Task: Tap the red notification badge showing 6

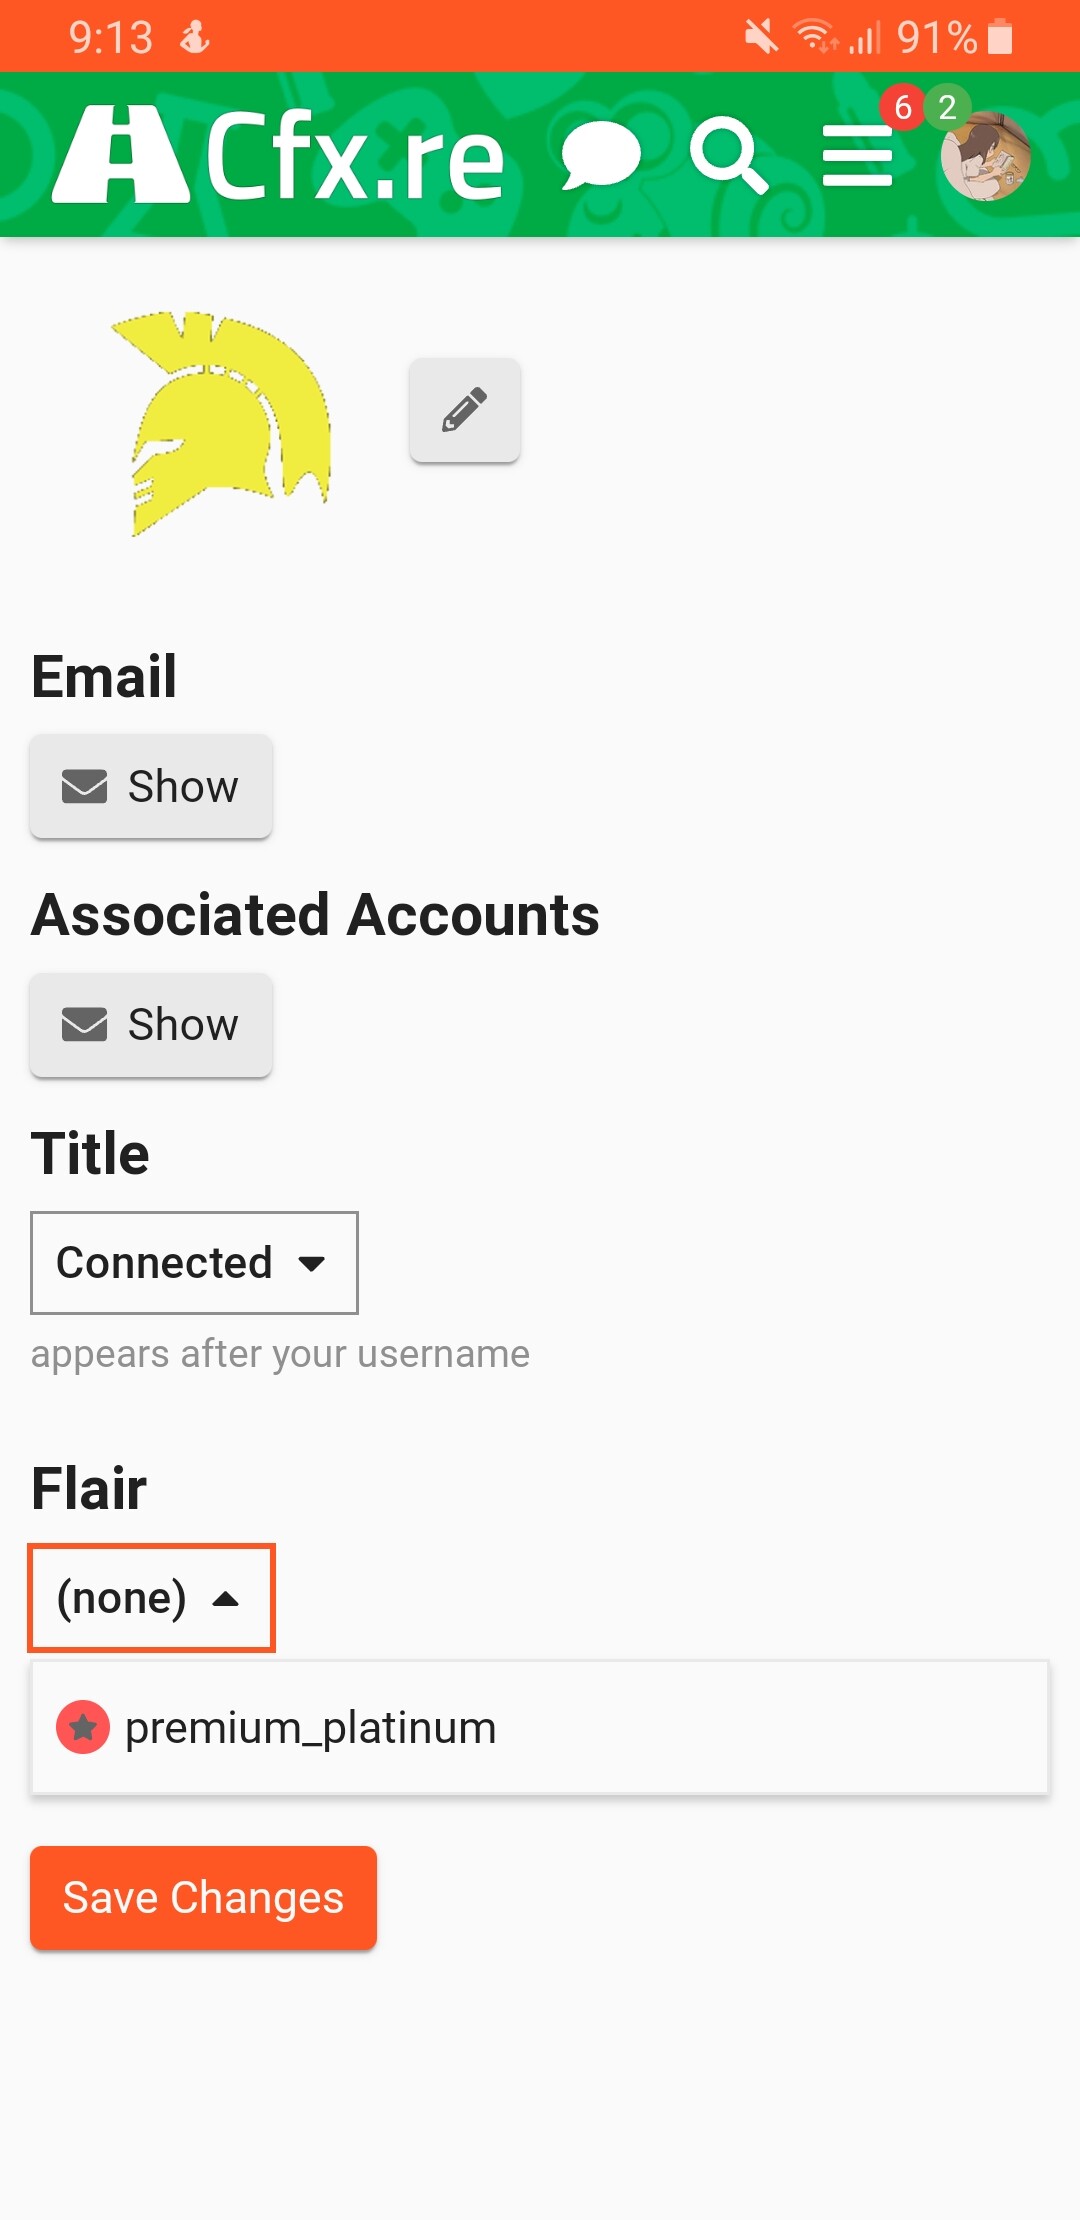Action: [x=902, y=107]
